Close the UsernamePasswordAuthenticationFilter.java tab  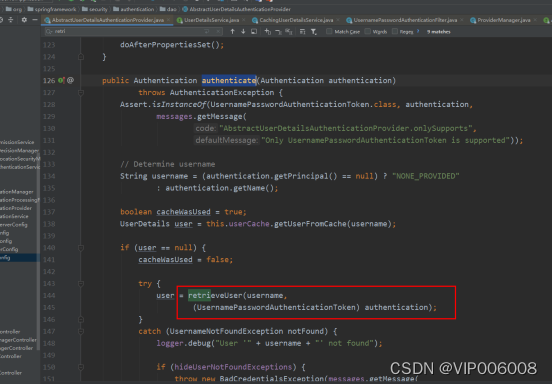[x=462, y=20]
